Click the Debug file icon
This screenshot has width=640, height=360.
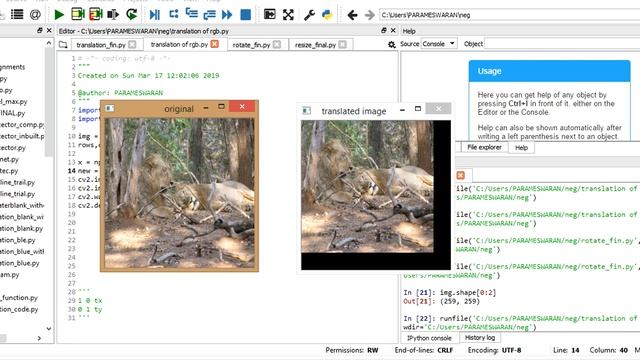tap(155, 15)
